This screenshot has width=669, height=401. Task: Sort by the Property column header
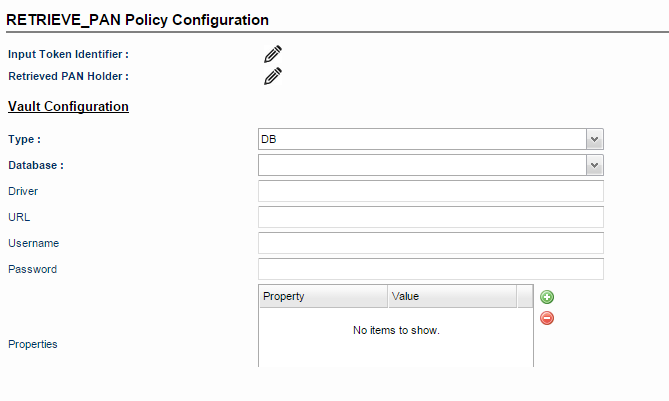pyautogui.click(x=323, y=296)
